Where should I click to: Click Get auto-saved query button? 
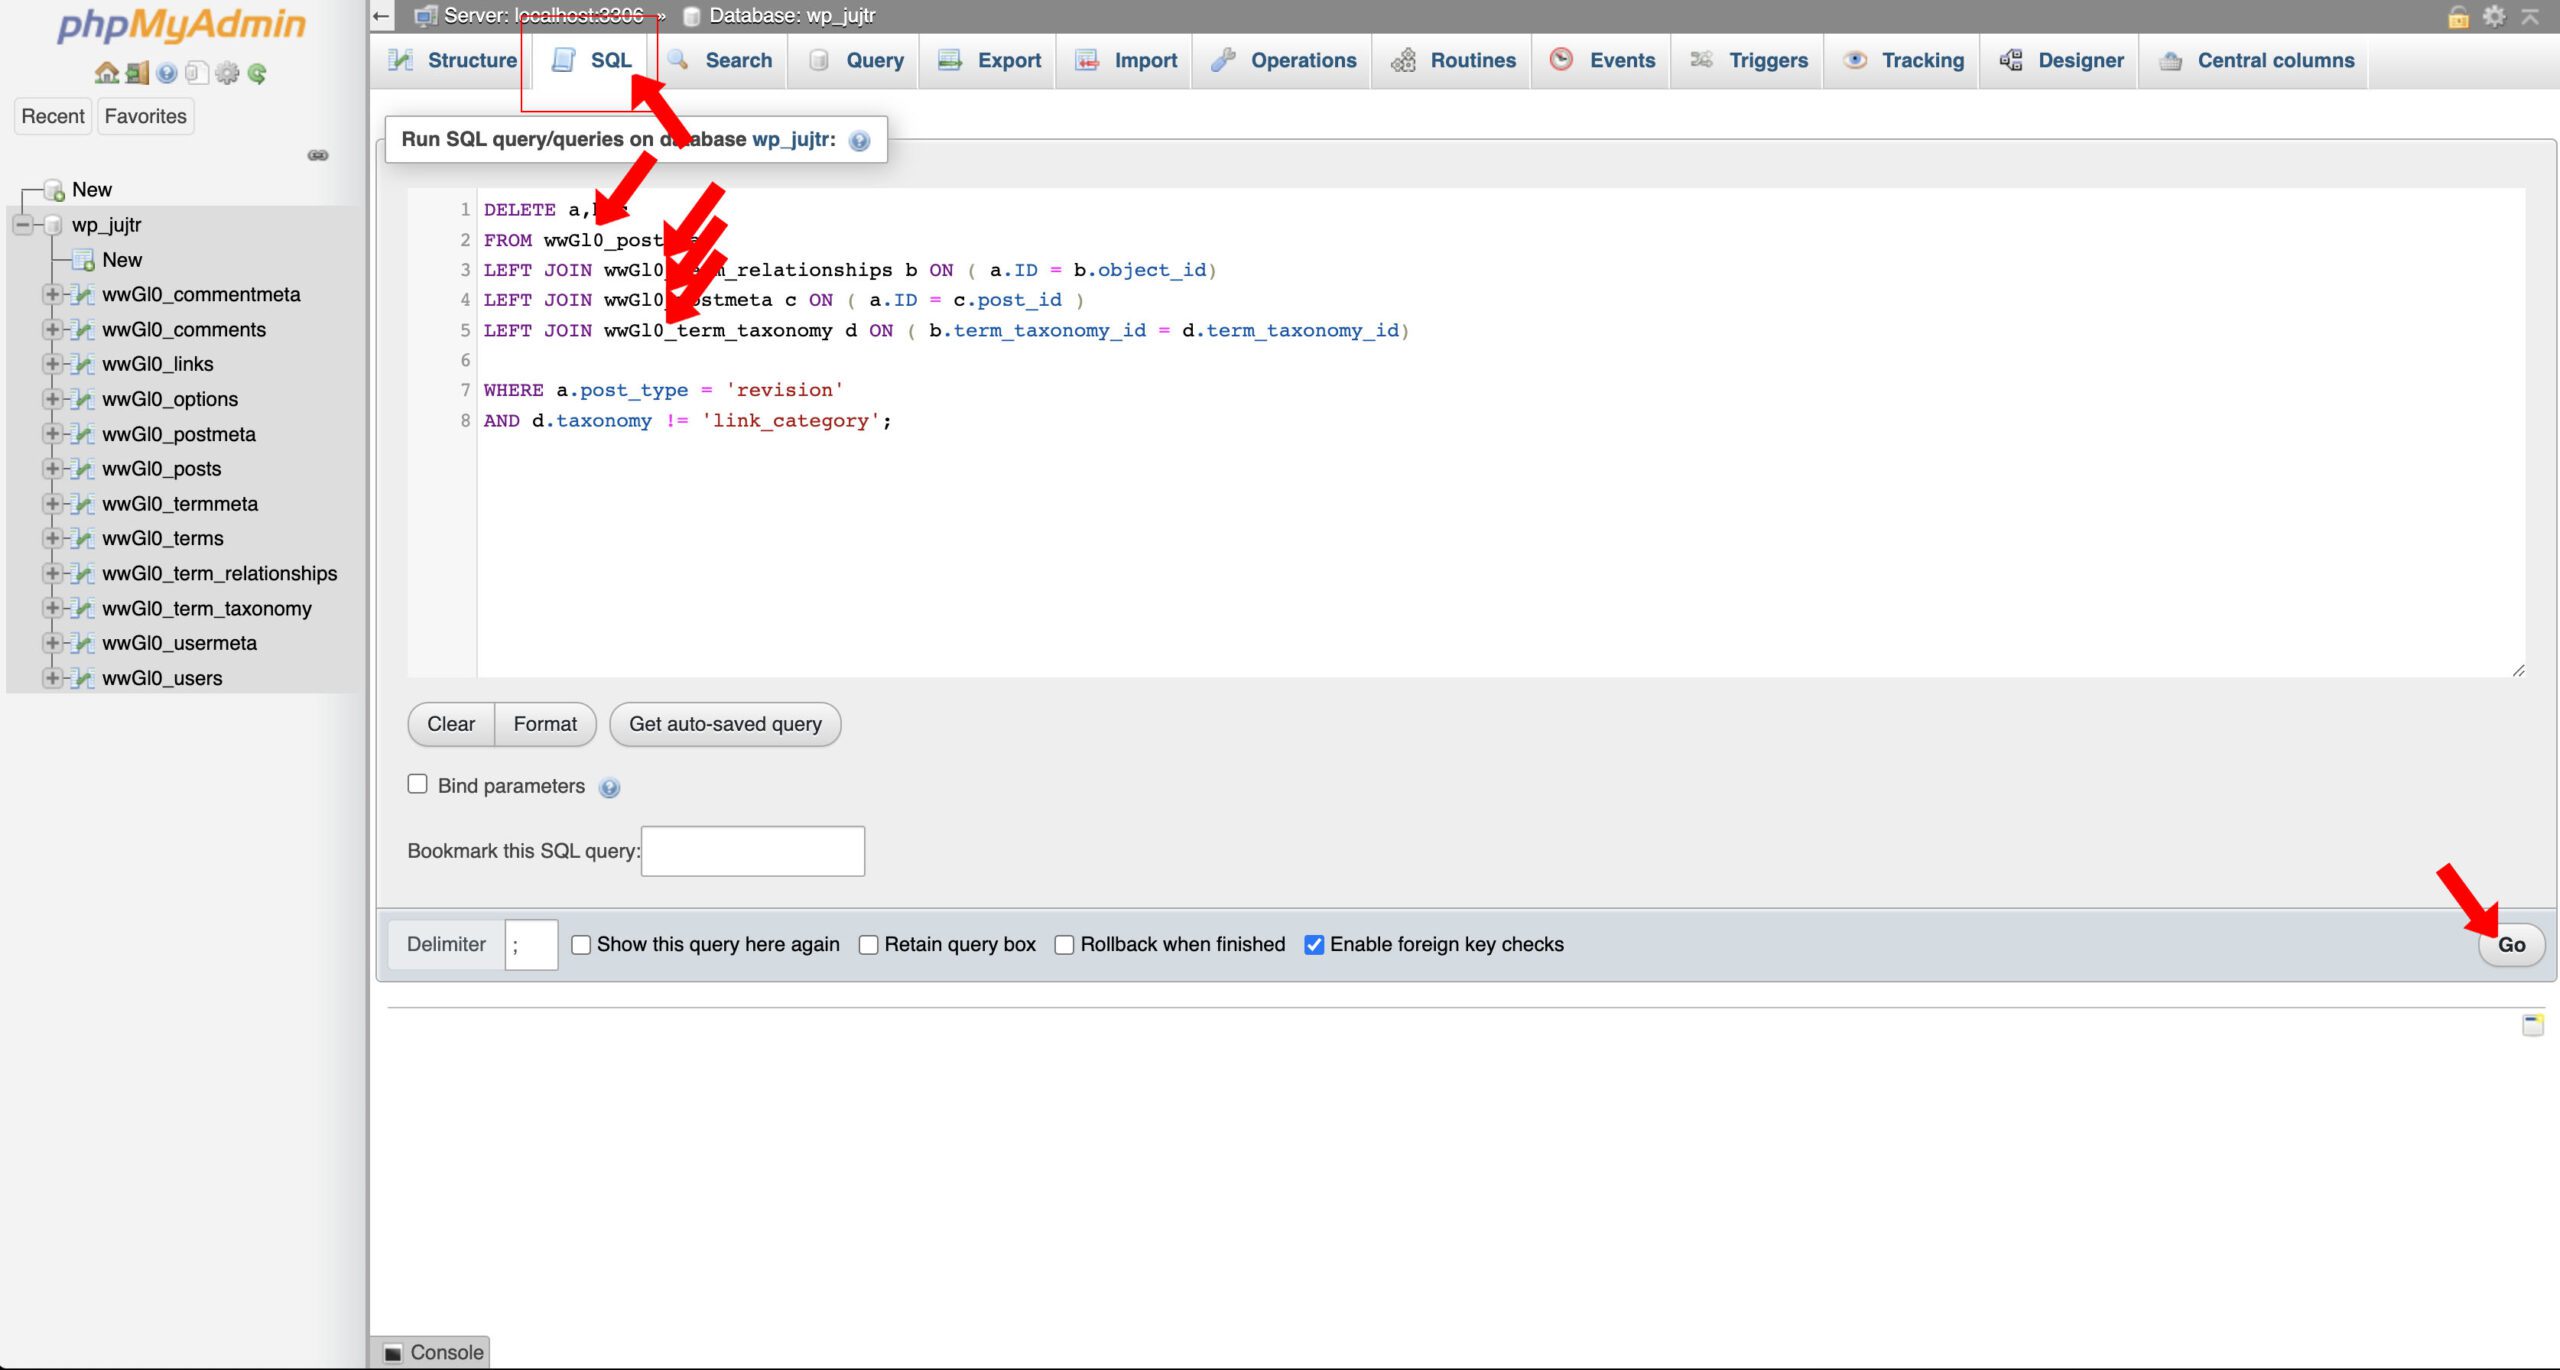[725, 725]
